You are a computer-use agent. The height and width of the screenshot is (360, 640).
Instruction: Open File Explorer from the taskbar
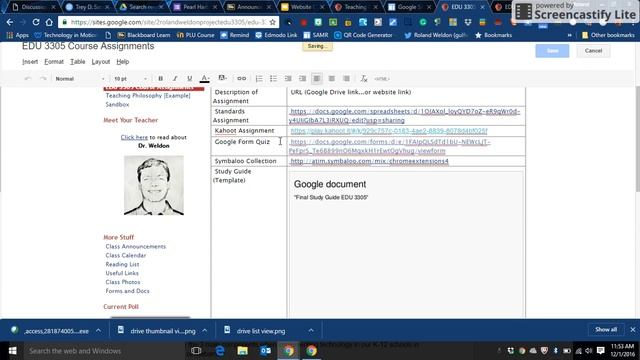pos(242,351)
